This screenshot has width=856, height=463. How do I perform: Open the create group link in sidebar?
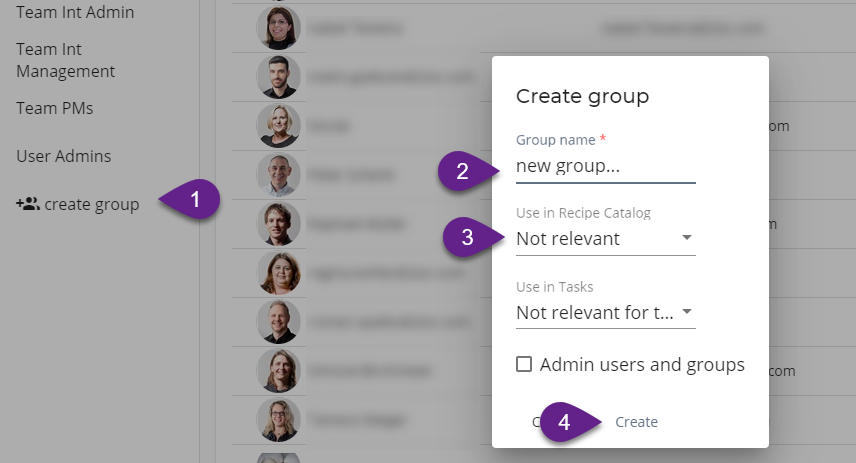click(78, 204)
